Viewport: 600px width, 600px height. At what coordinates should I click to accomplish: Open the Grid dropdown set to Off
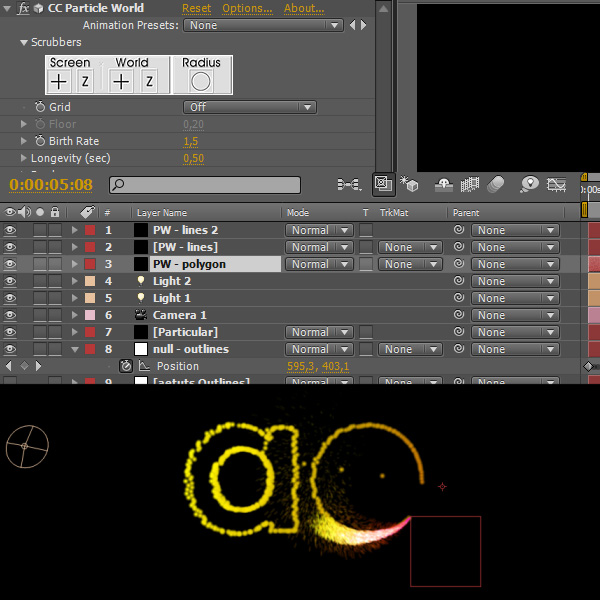250,107
